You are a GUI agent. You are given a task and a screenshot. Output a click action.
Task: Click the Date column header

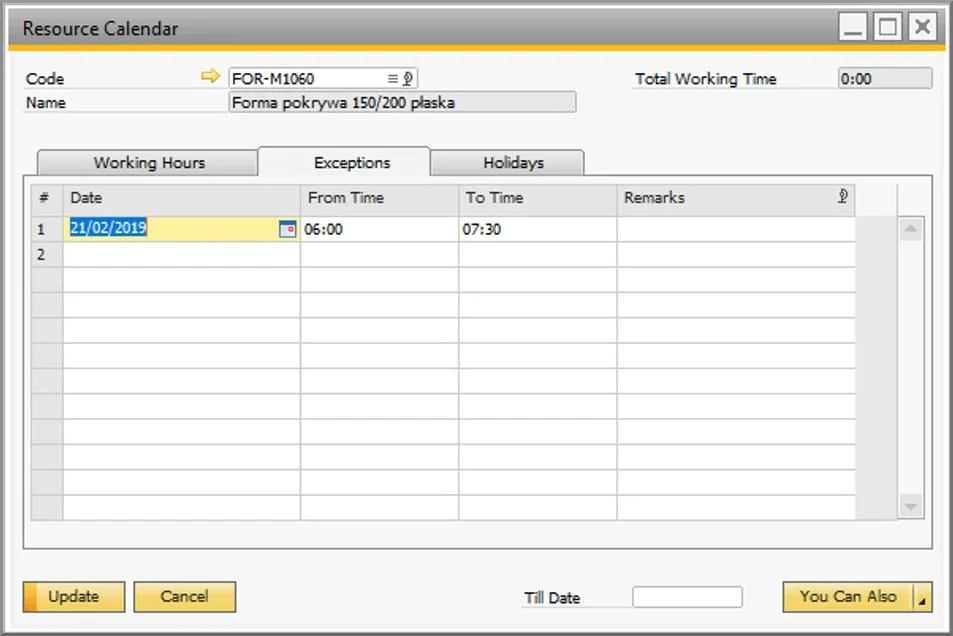(182, 198)
